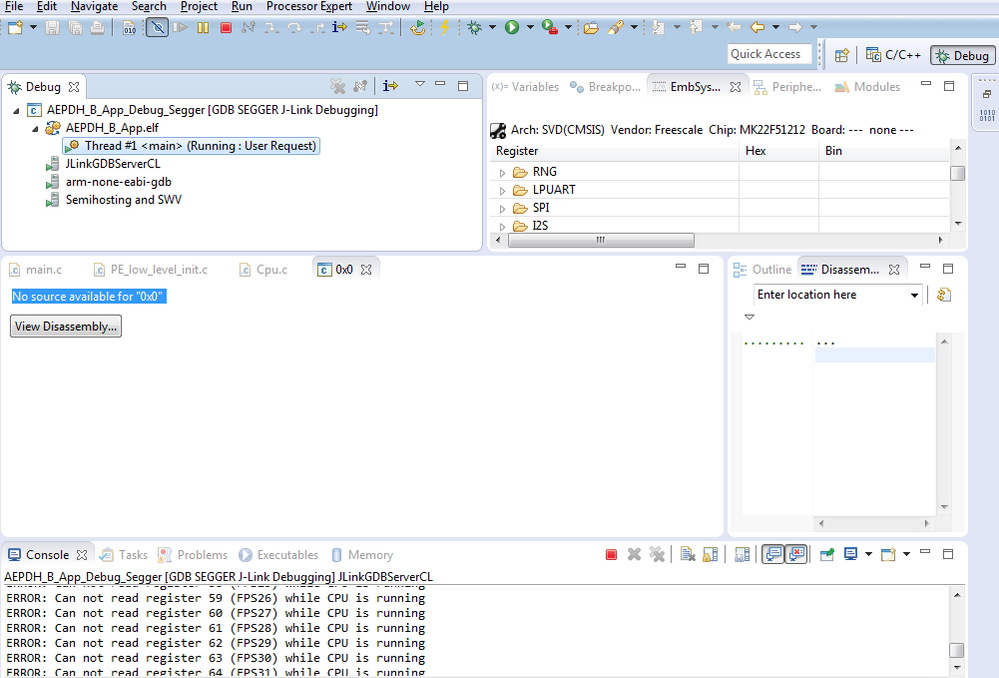Switch to the Modules tab
The width and height of the screenshot is (999, 678).
coord(868,87)
